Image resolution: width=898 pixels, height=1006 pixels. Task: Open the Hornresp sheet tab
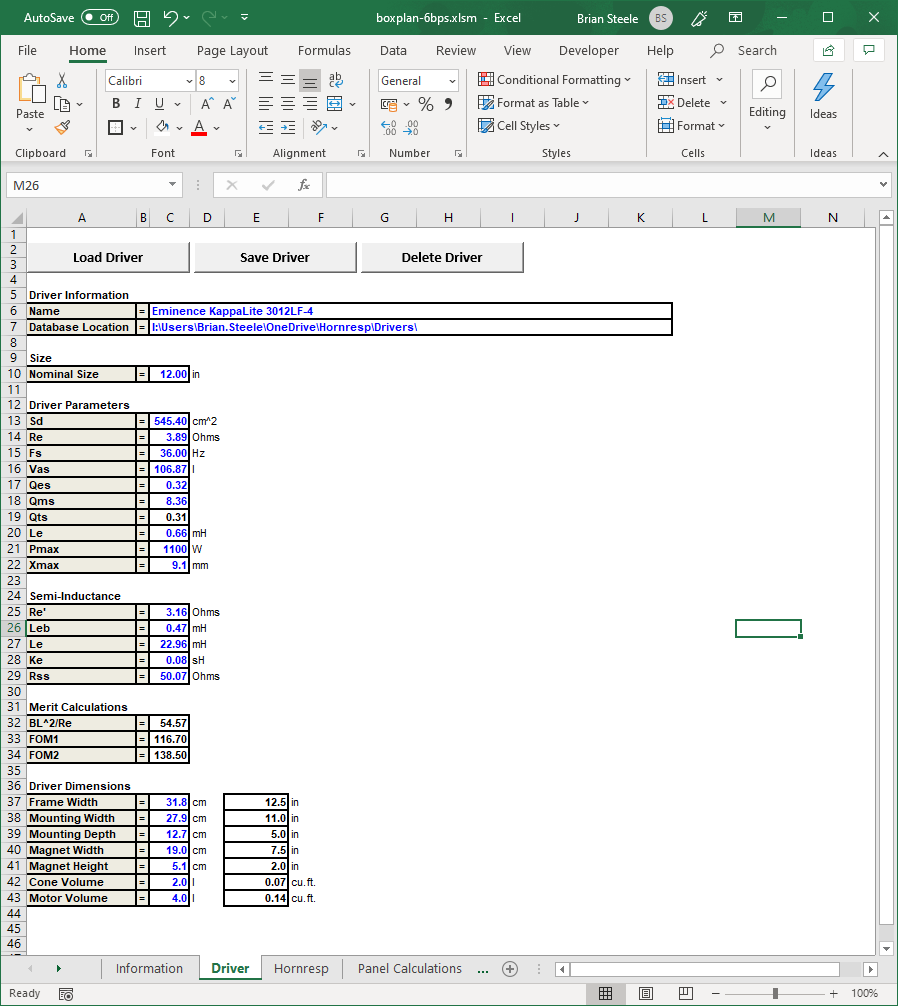pyautogui.click(x=301, y=969)
